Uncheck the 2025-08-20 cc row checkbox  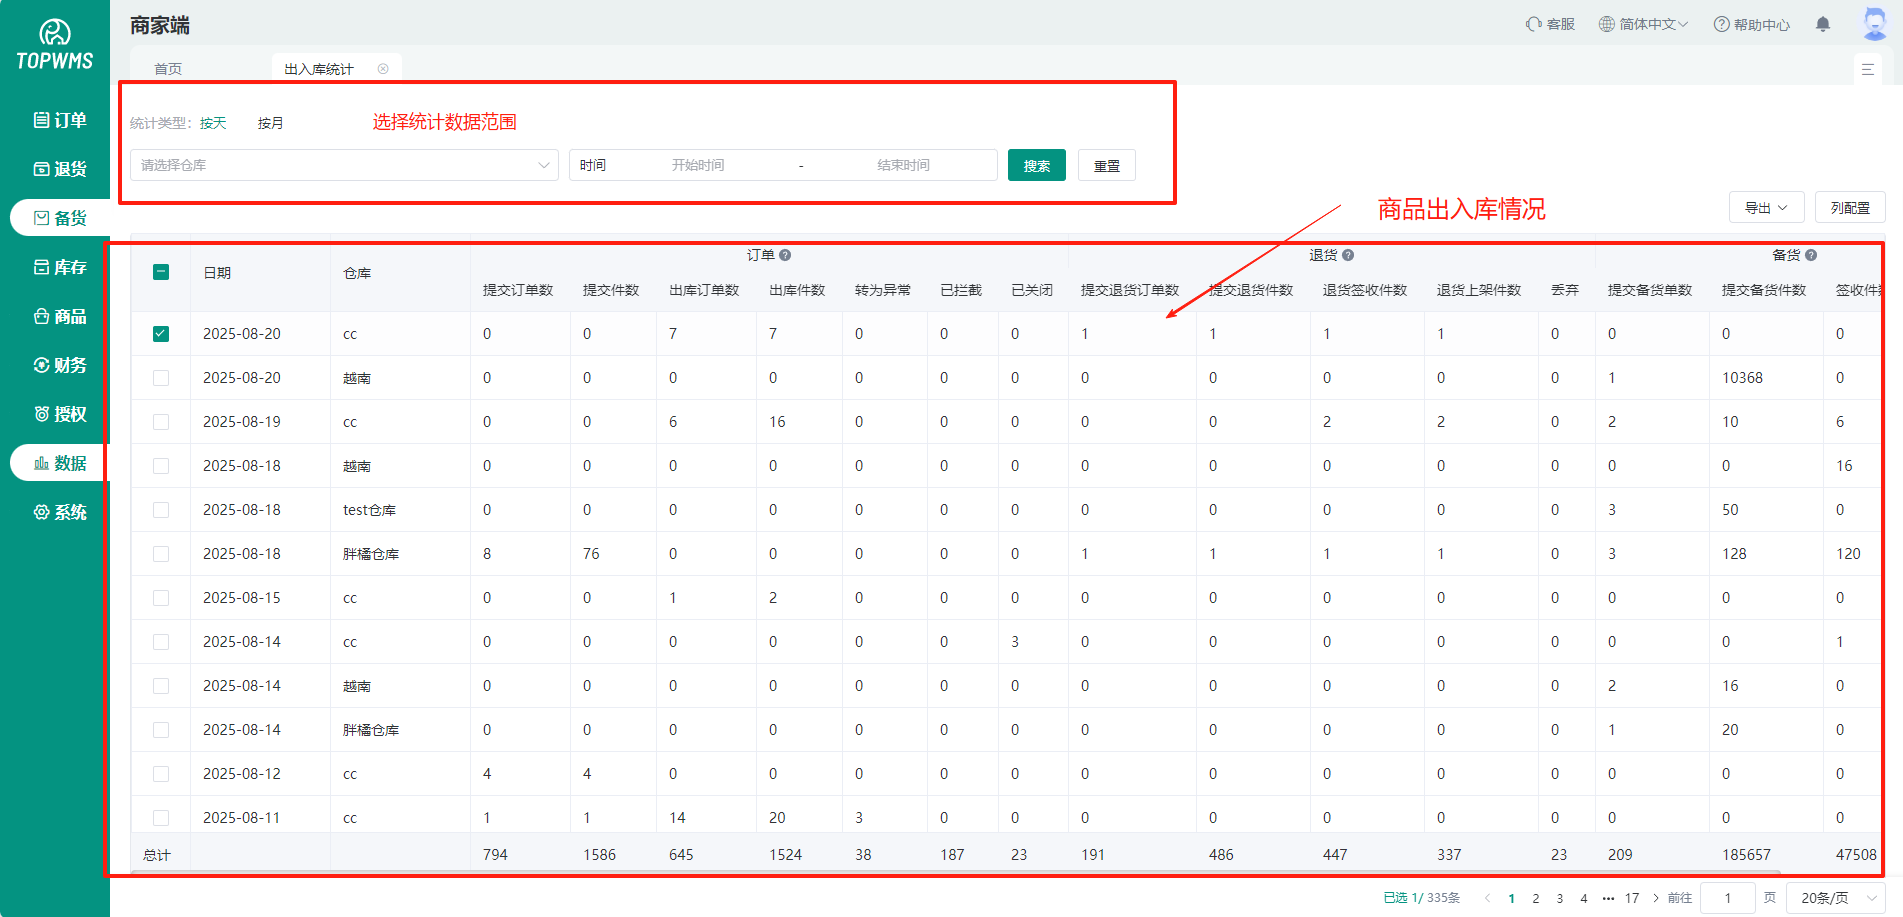[161, 334]
